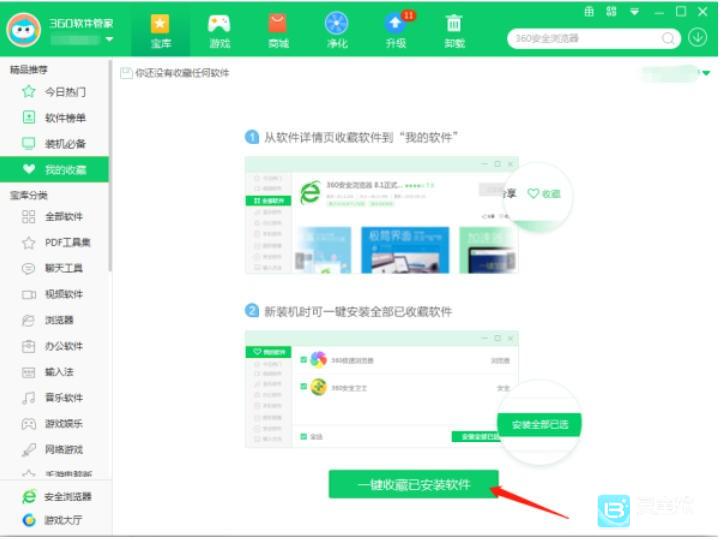
Task: Click 一键收藏已安装软件 button
Action: pos(414,484)
